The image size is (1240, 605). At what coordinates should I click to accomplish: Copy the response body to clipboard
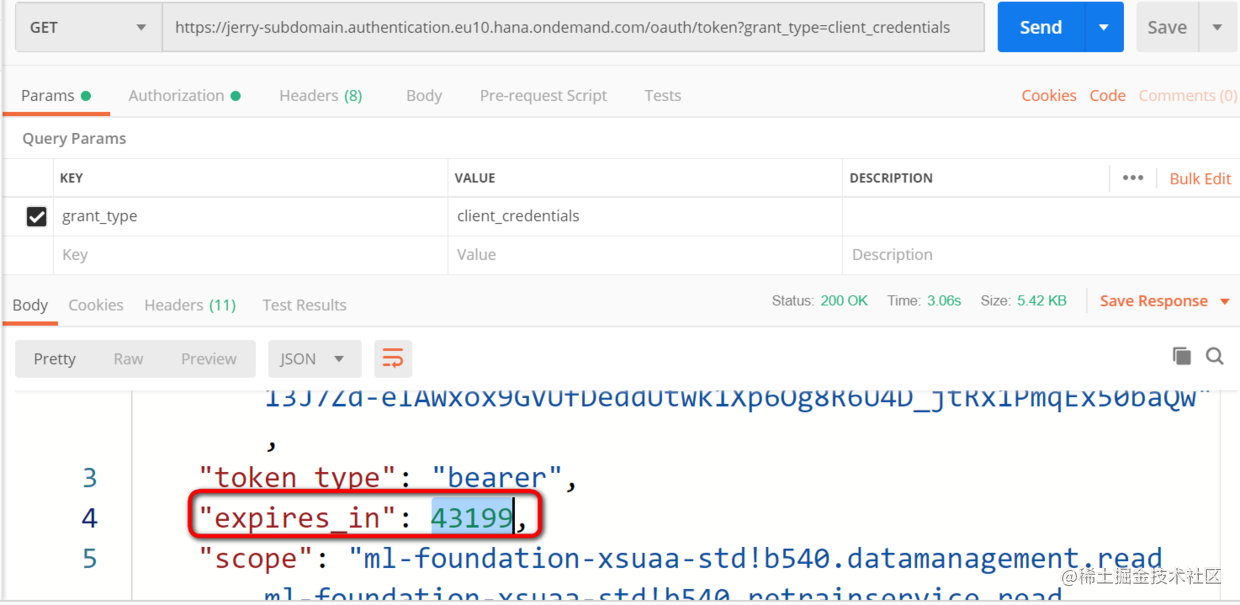click(x=1181, y=358)
